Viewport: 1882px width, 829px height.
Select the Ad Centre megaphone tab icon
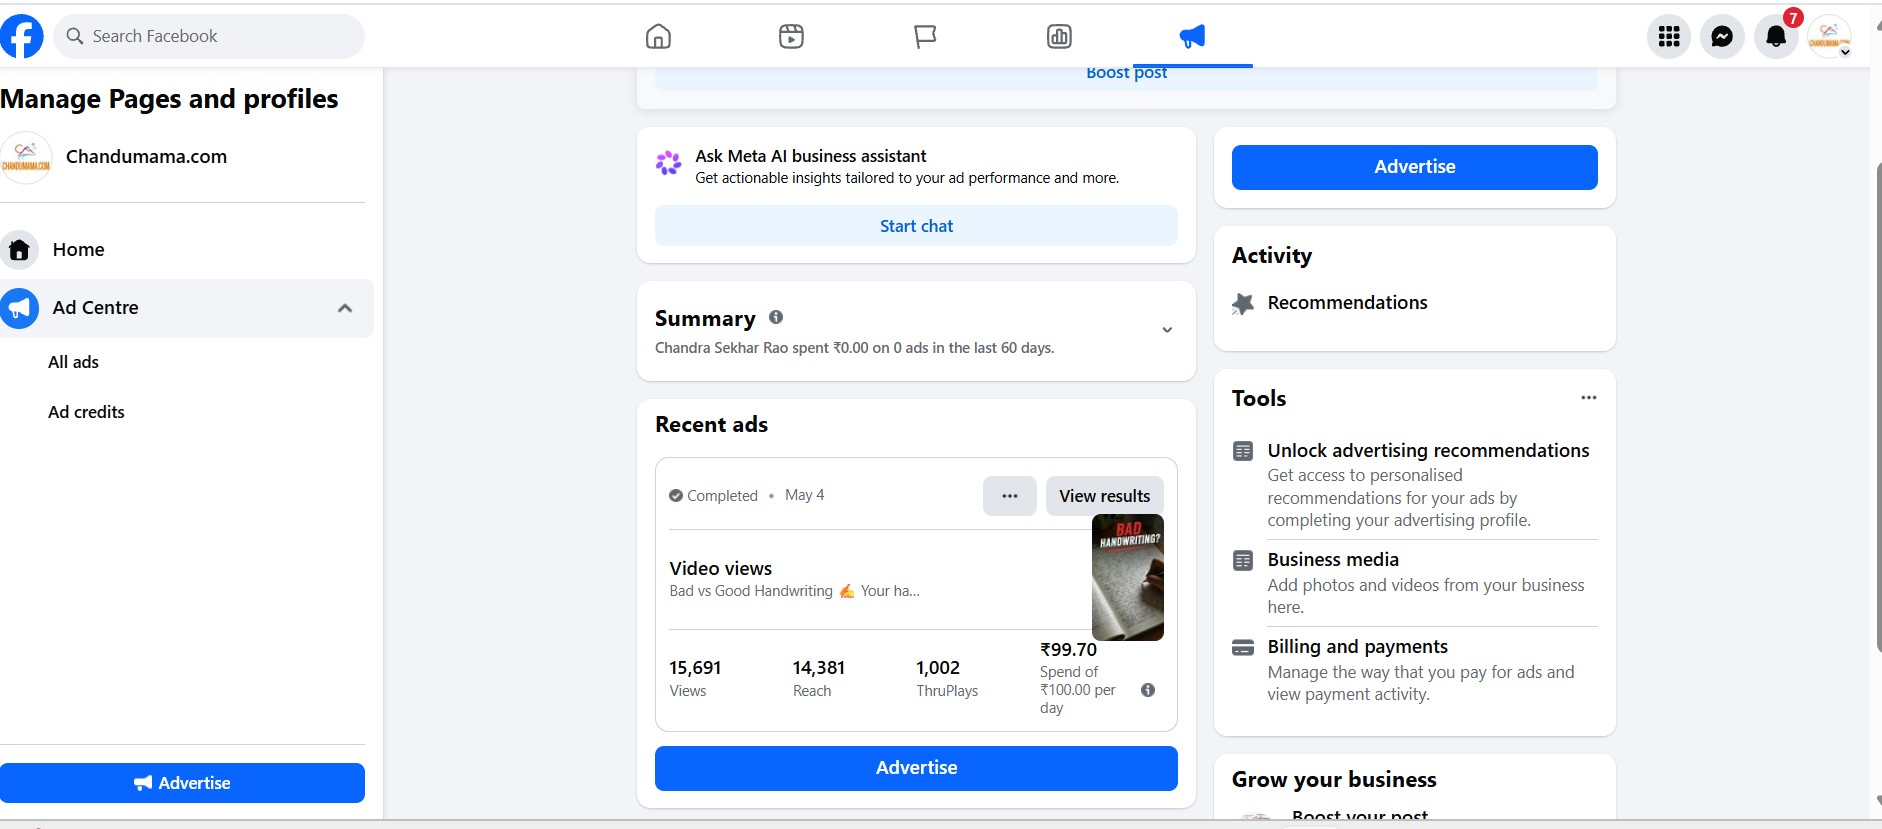point(1192,37)
